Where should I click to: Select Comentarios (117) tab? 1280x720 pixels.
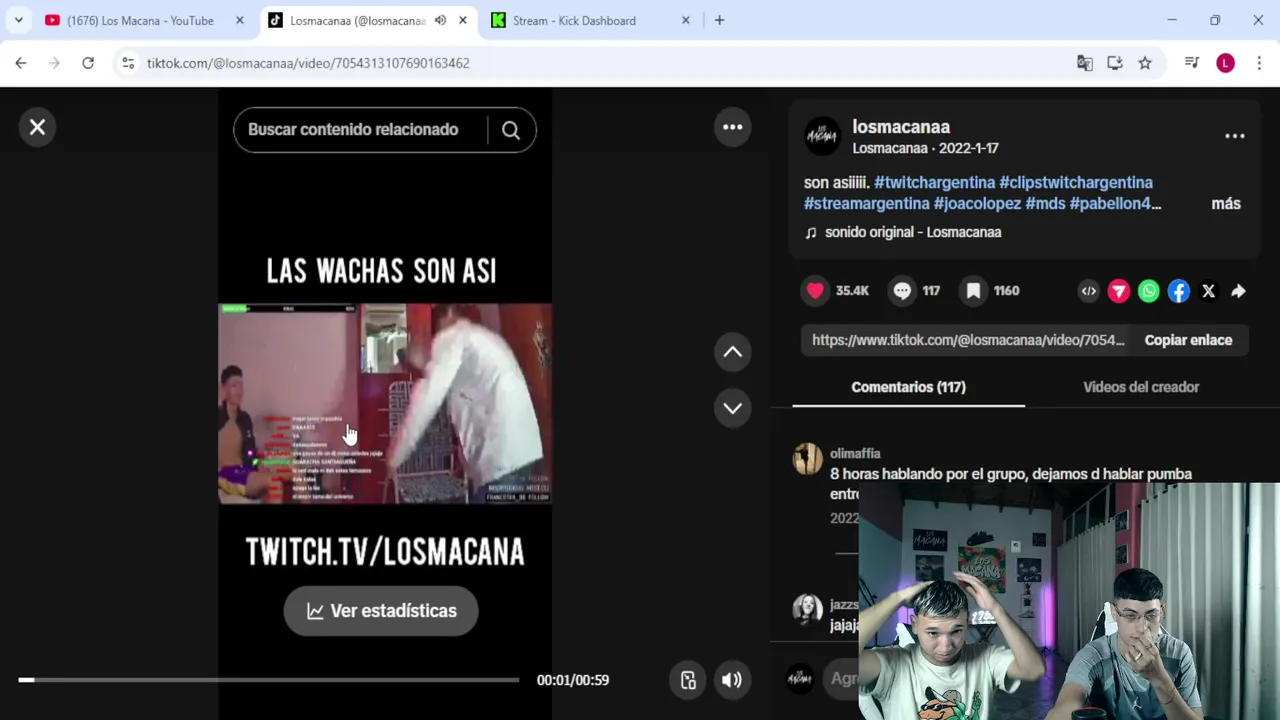(908, 387)
